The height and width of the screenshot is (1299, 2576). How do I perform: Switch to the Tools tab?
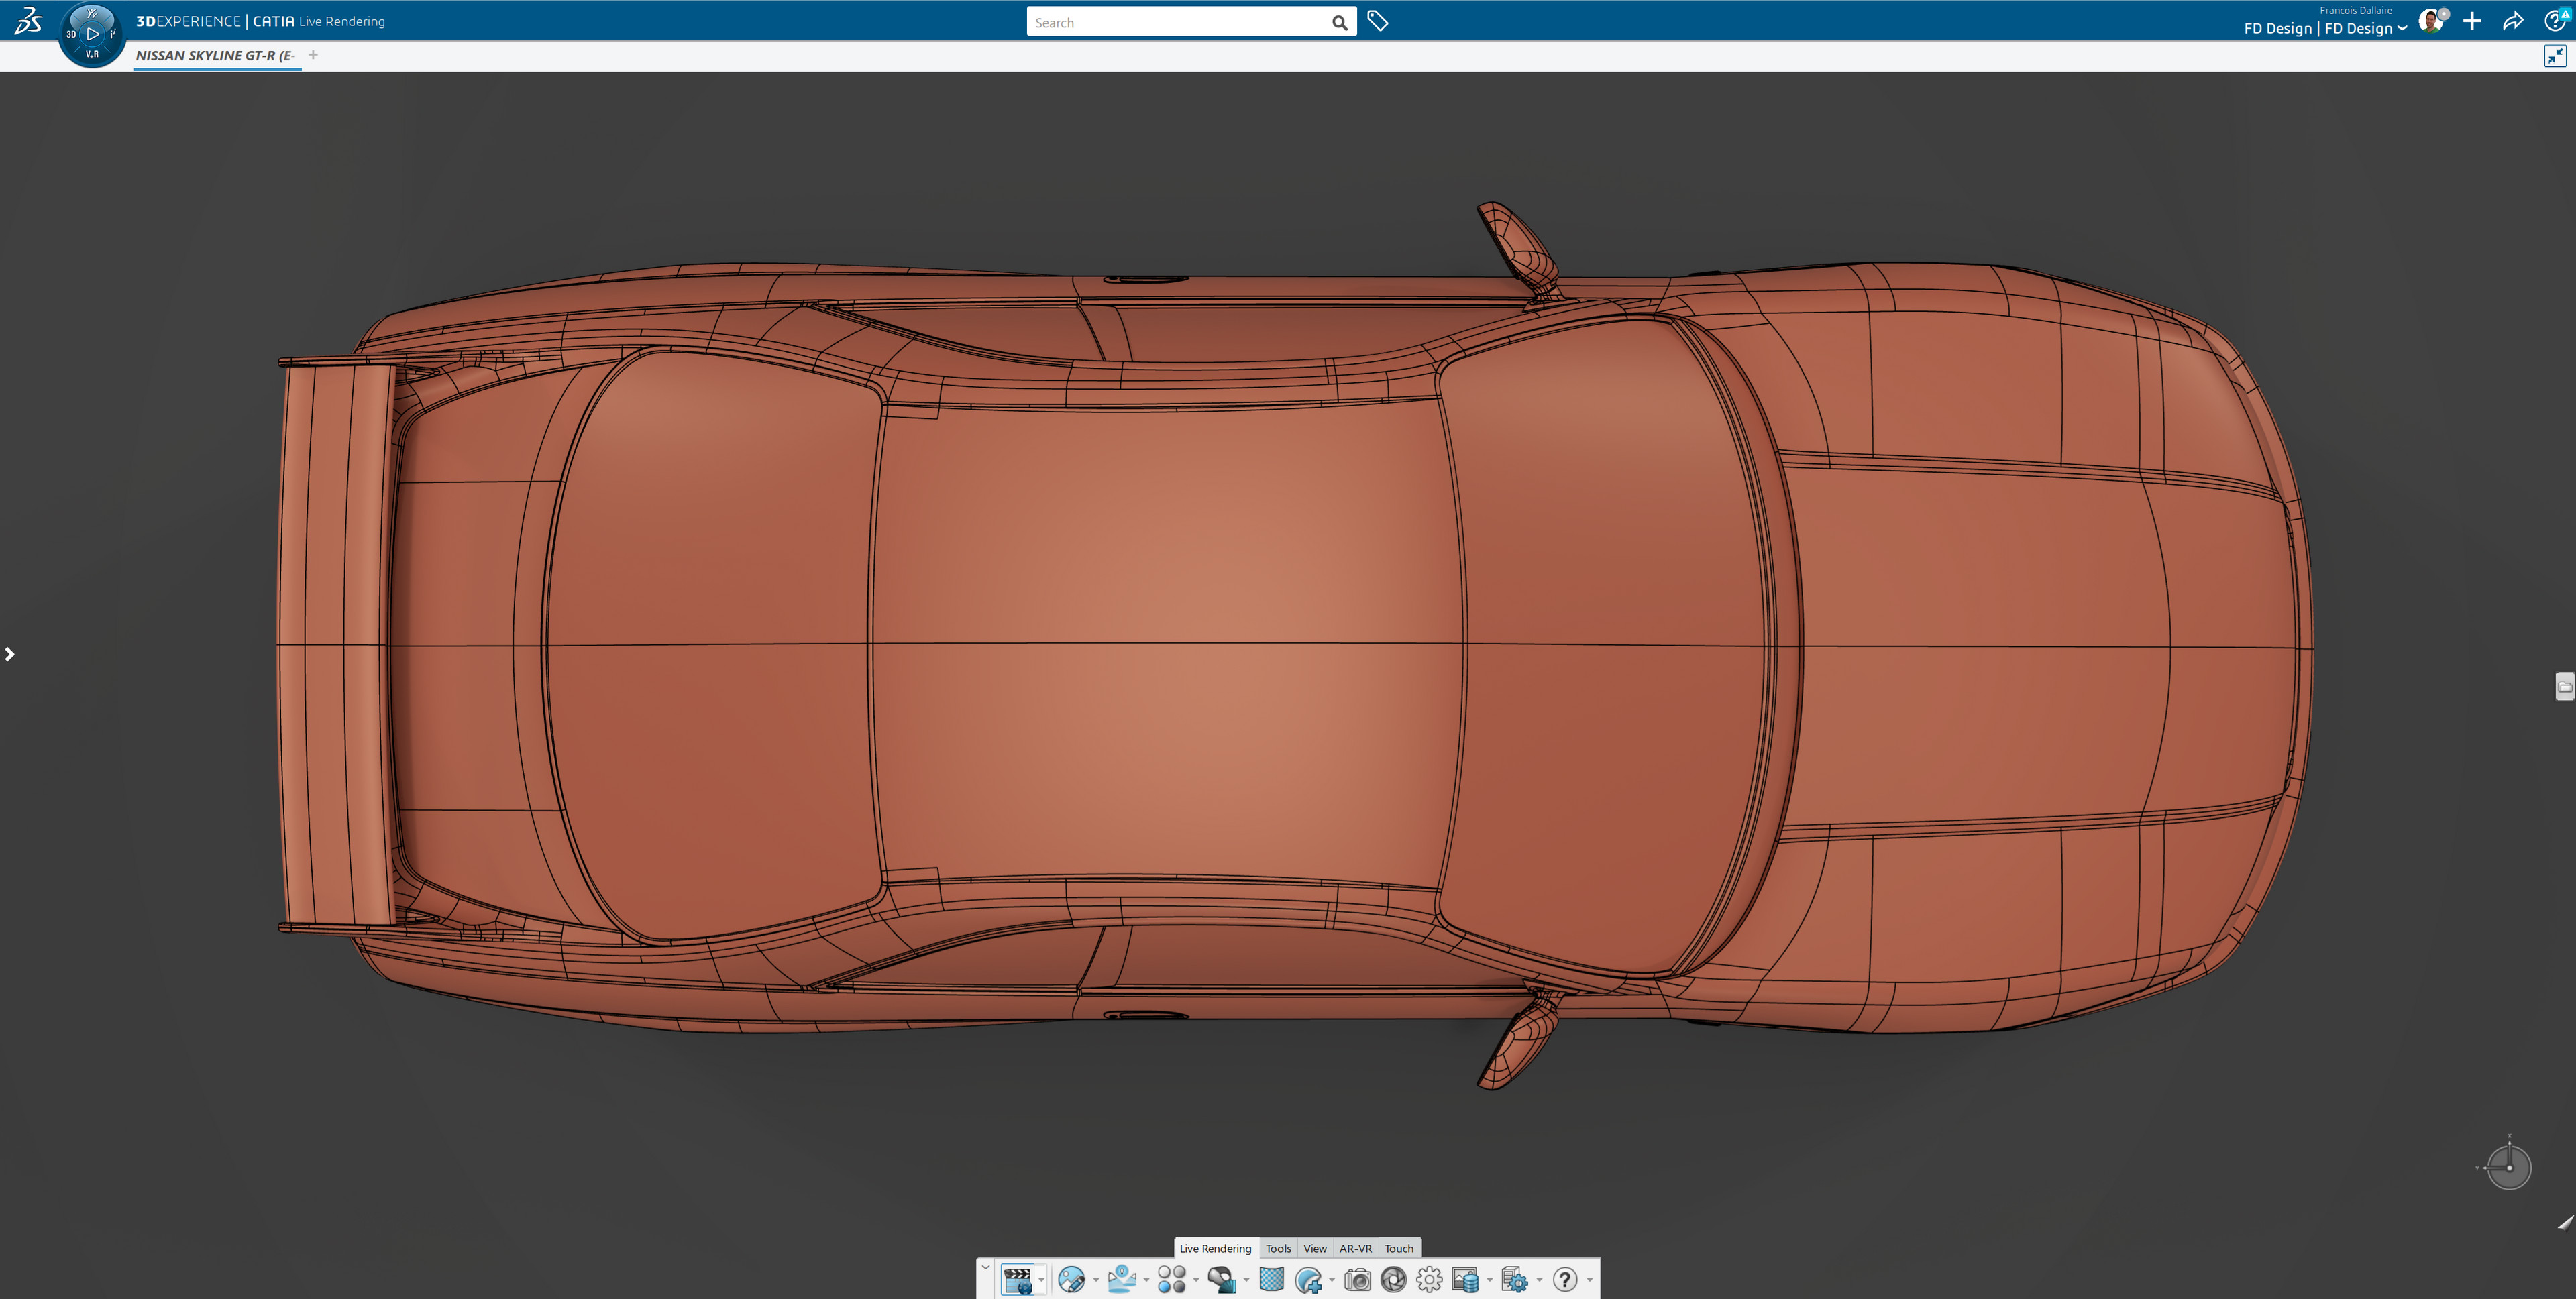(1278, 1248)
